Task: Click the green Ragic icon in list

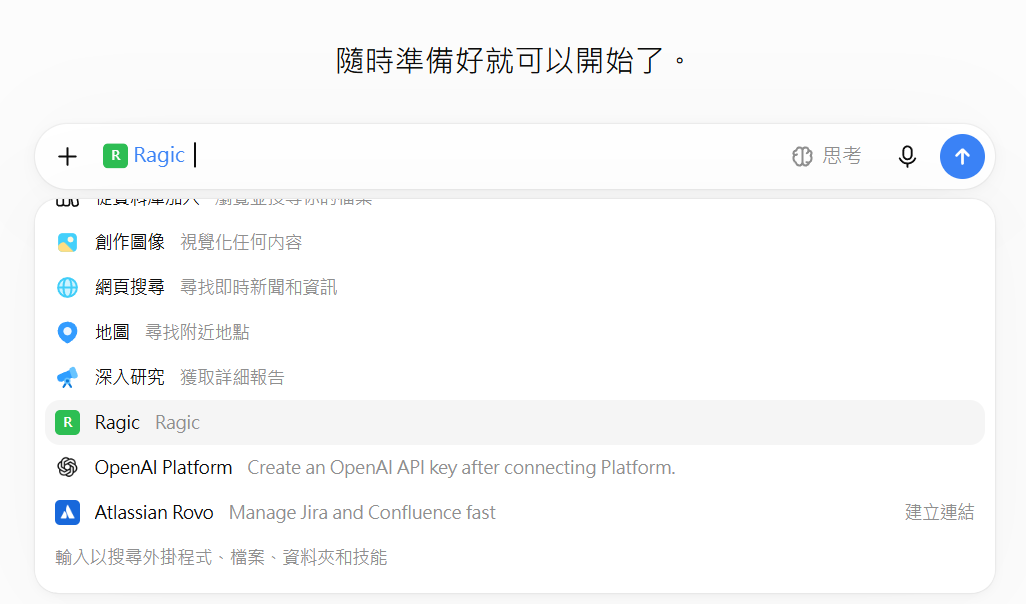Action: 67,423
